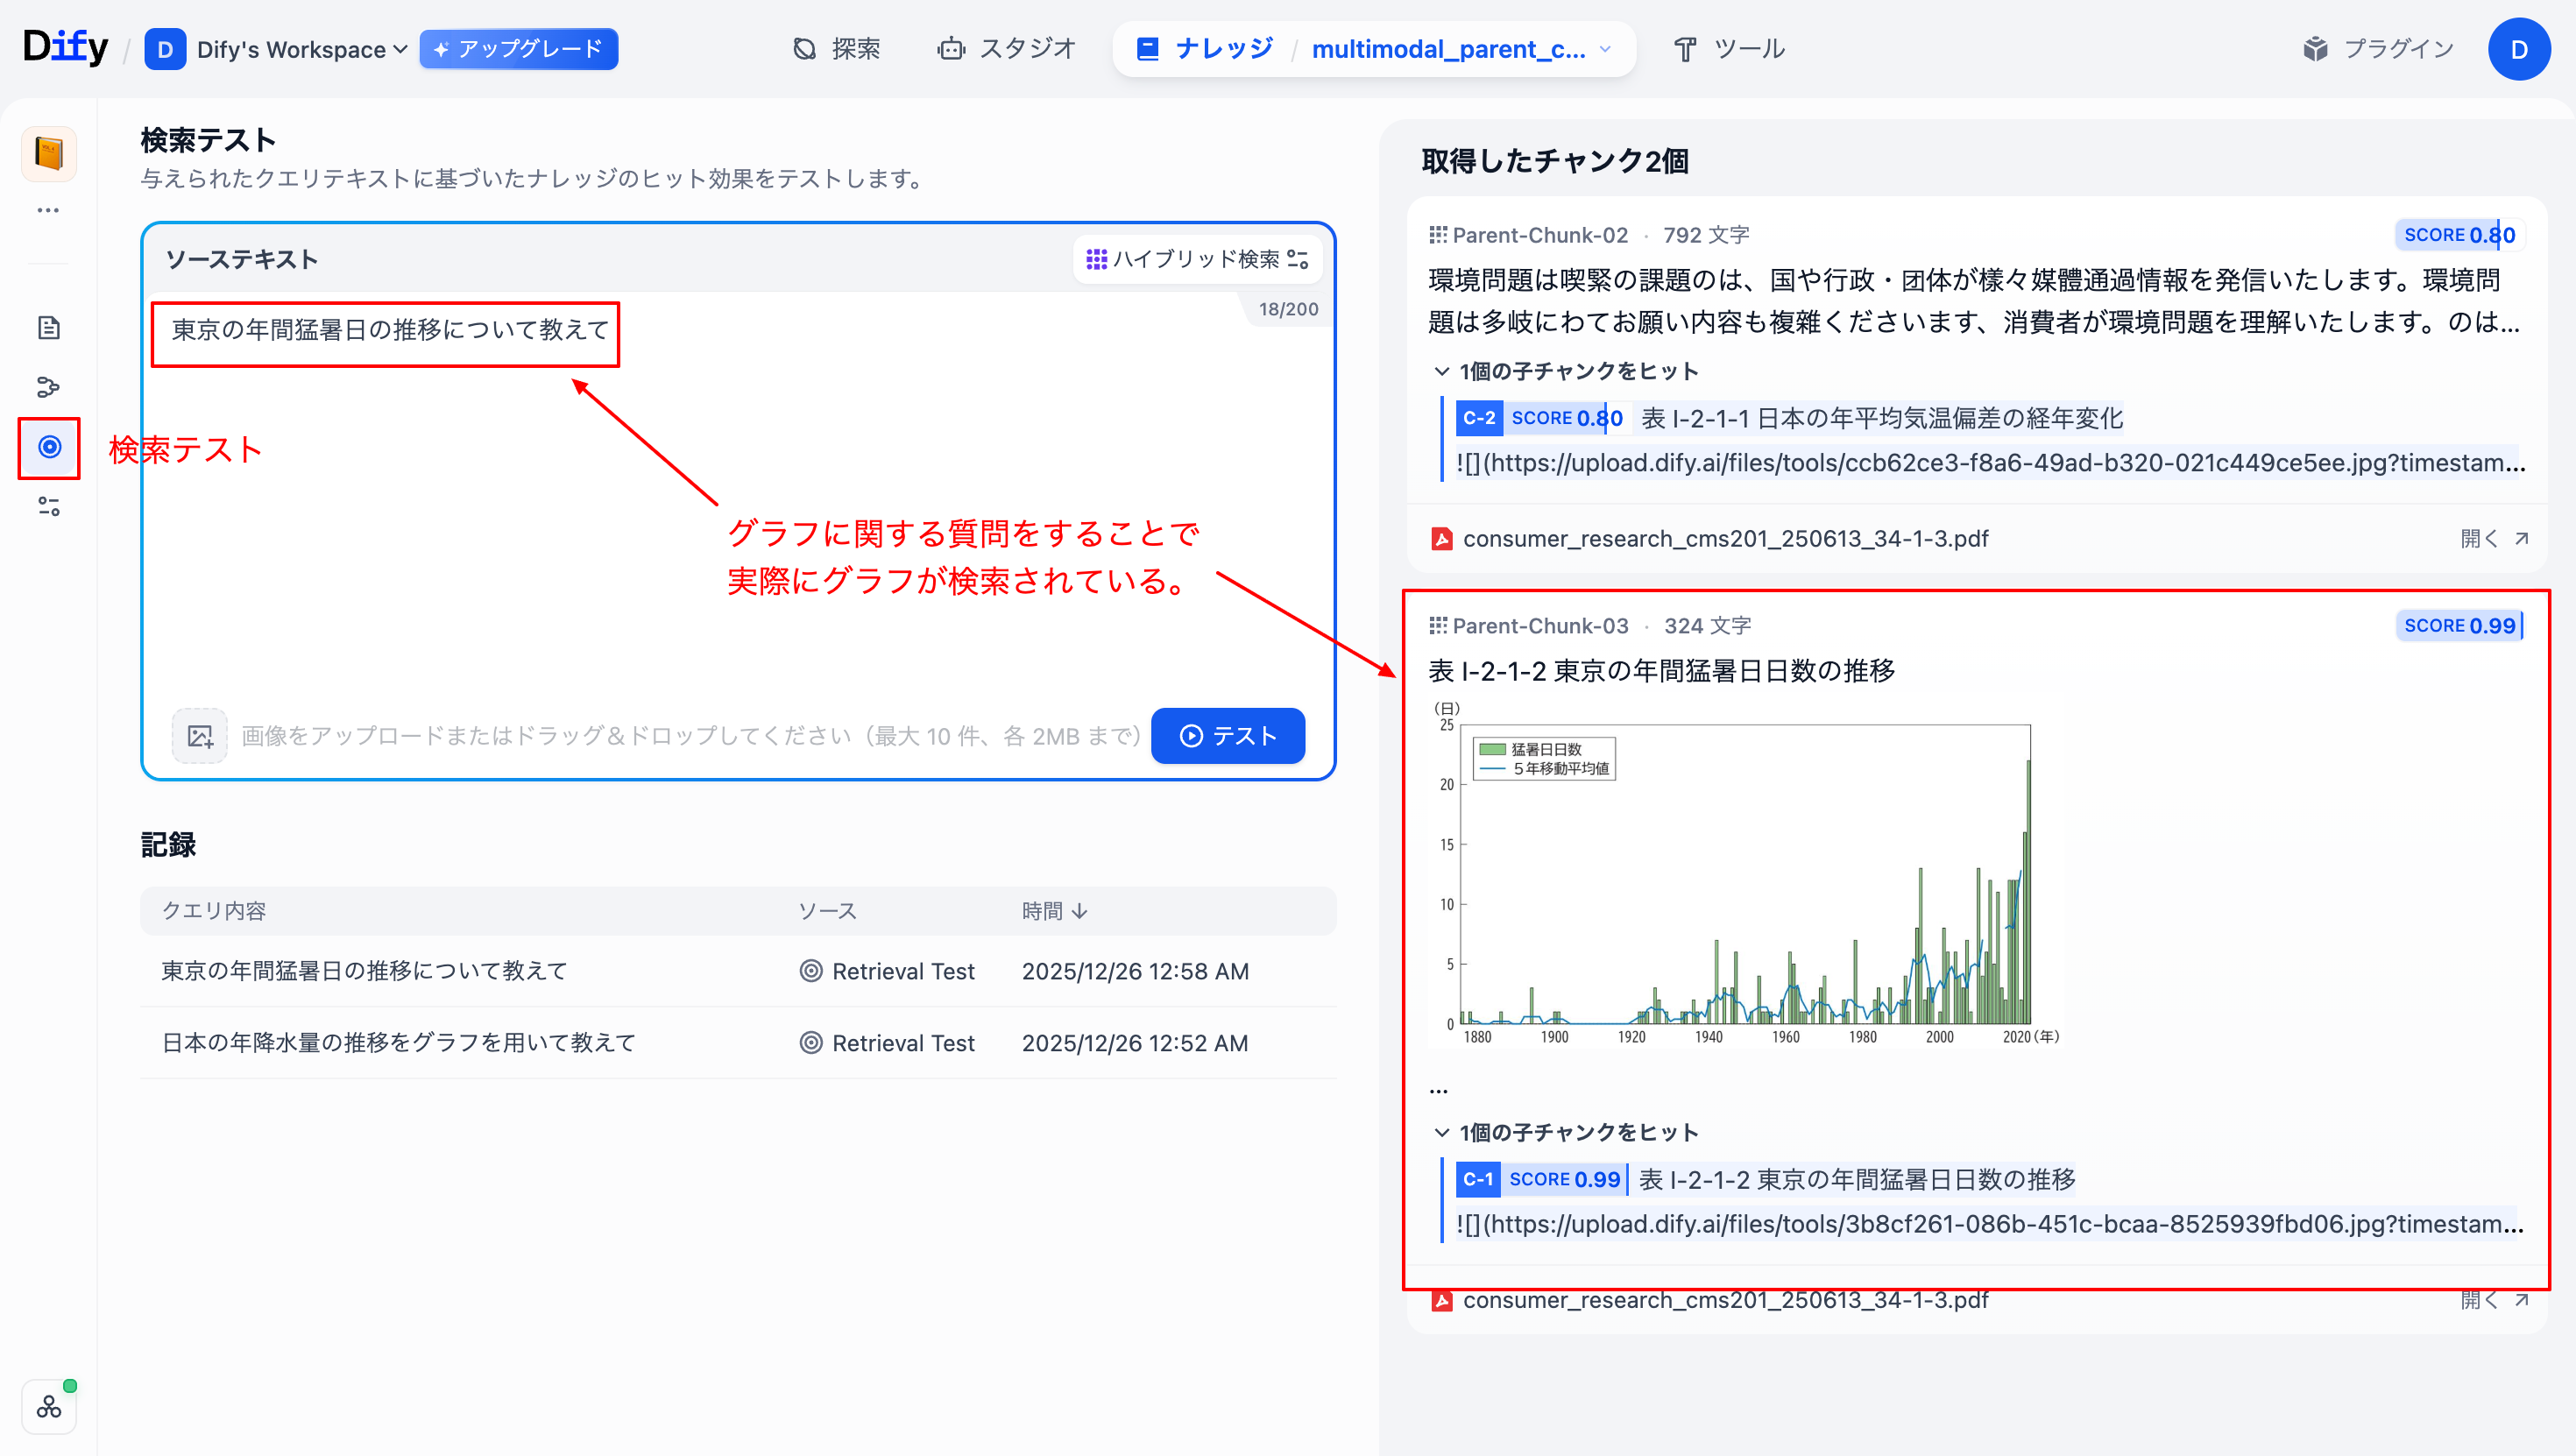Click the アップグレード button
Image resolution: width=2576 pixels, height=1456 pixels.
pyautogui.click(x=518, y=49)
